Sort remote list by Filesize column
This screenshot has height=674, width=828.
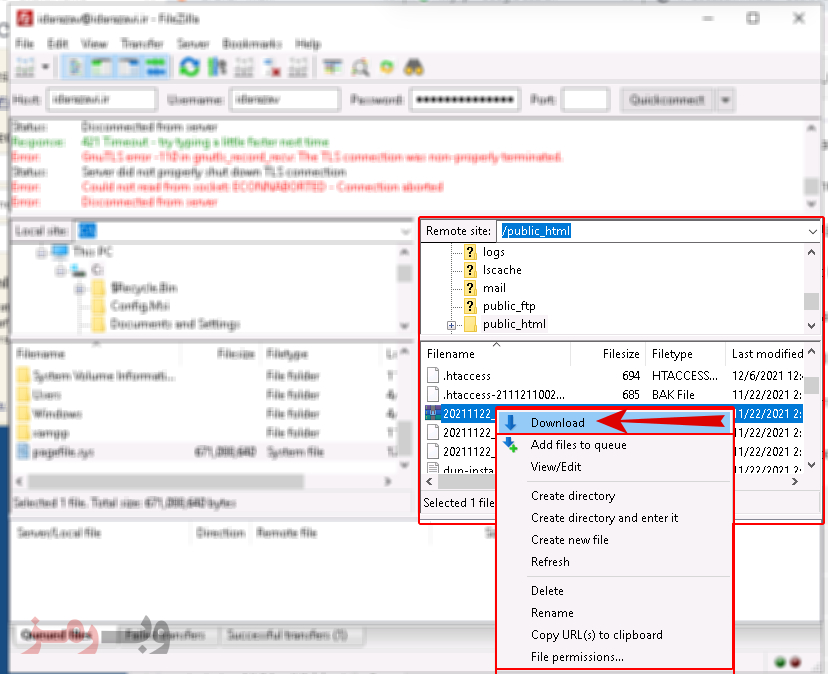[x=608, y=353]
